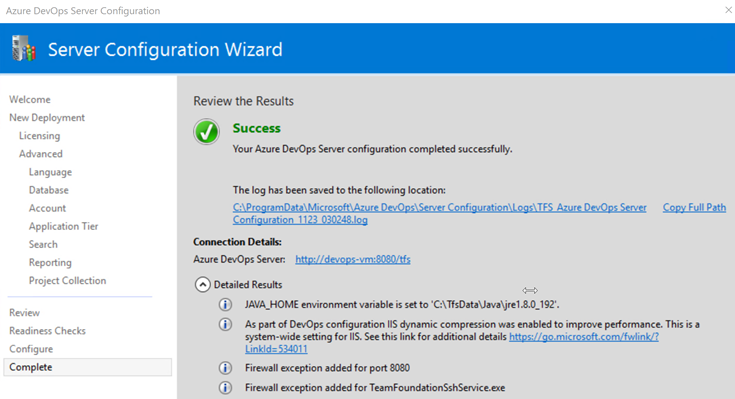Image resolution: width=735 pixels, height=399 pixels.
Task: Go to the Readiness Checks step
Action: pyautogui.click(x=47, y=331)
